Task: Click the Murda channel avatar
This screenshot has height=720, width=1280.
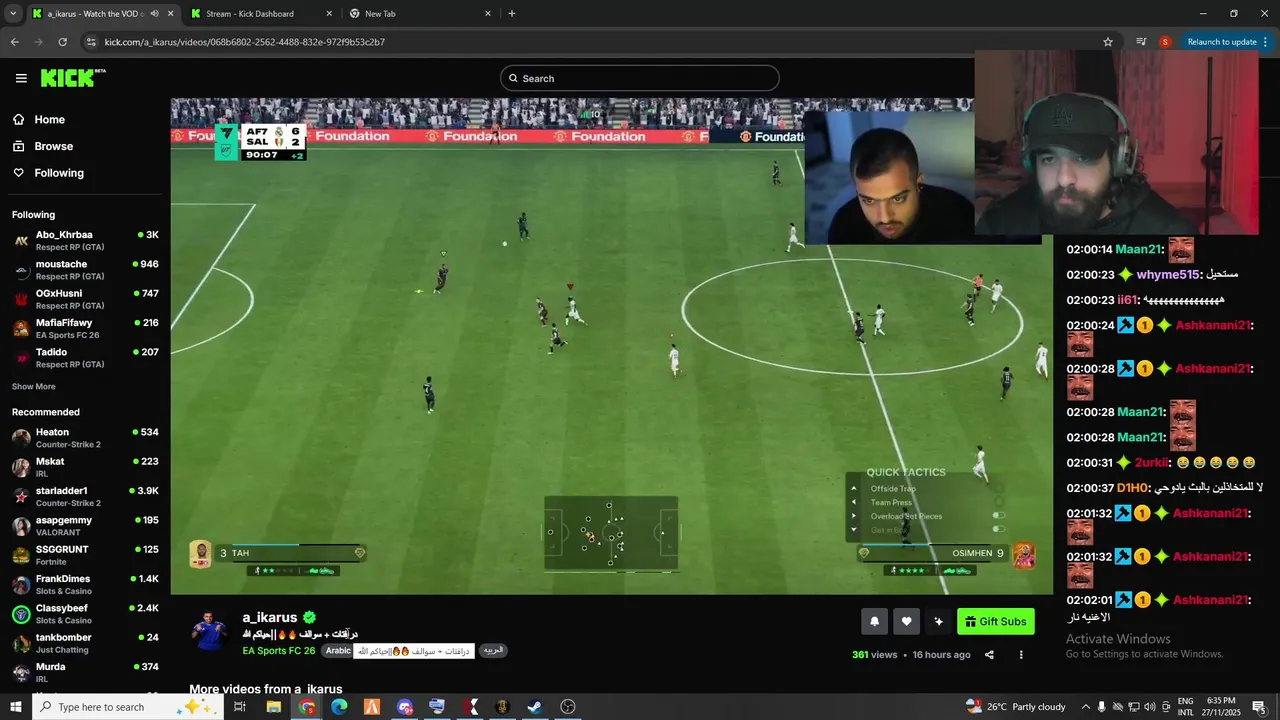Action: point(21,672)
